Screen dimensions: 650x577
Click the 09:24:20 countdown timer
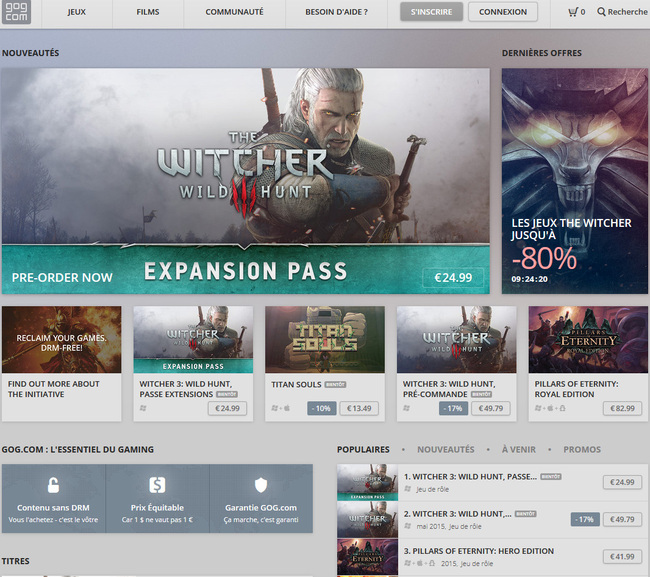point(529,279)
